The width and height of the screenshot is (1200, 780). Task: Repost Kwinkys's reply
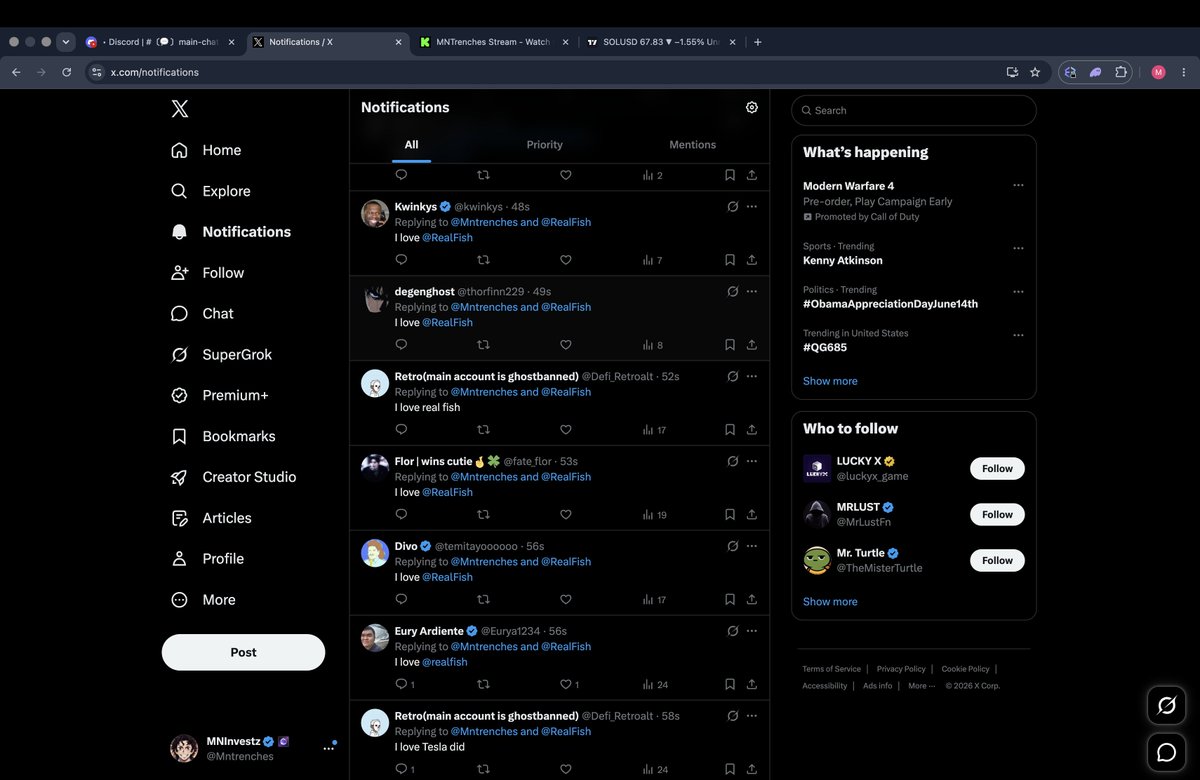483,260
